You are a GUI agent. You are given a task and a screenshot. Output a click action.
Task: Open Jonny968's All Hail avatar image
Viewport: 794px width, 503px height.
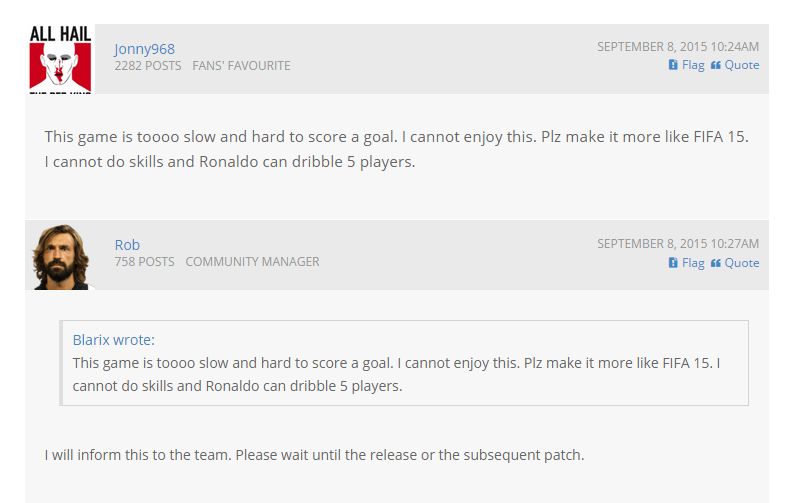[x=60, y=59]
